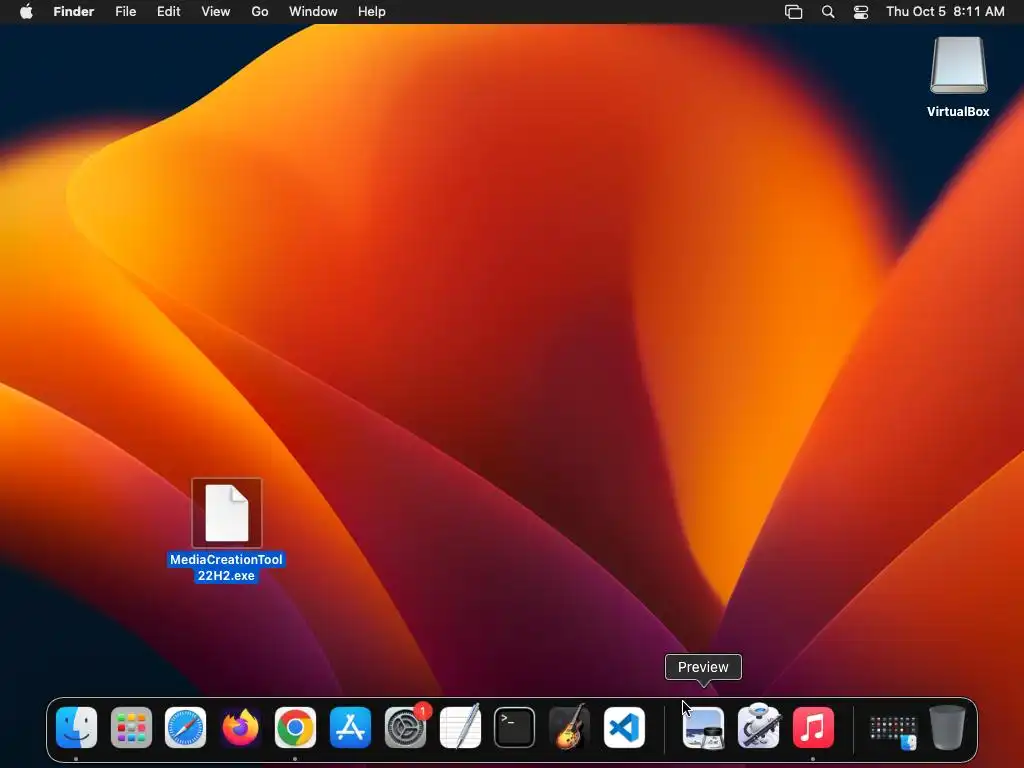This screenshot has width=1024, height=768.
Task: Launch TextEdit from the Dock
Action: tap(460, 726)
